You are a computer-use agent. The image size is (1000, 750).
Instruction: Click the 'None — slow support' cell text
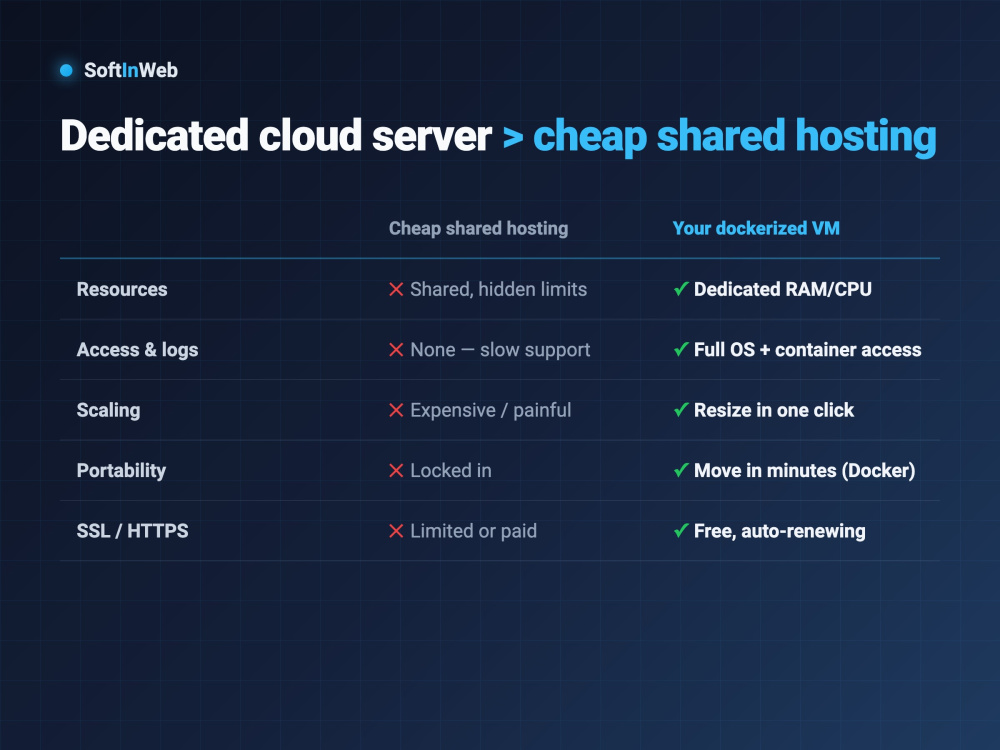click(x=500, y=350)
